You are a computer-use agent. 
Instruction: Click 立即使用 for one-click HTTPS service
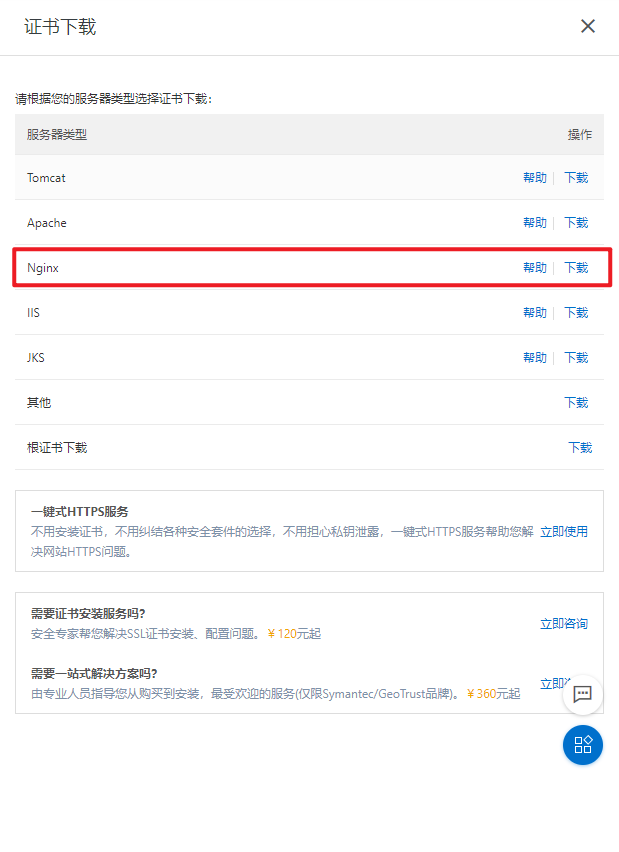click(x=564, y=532)
